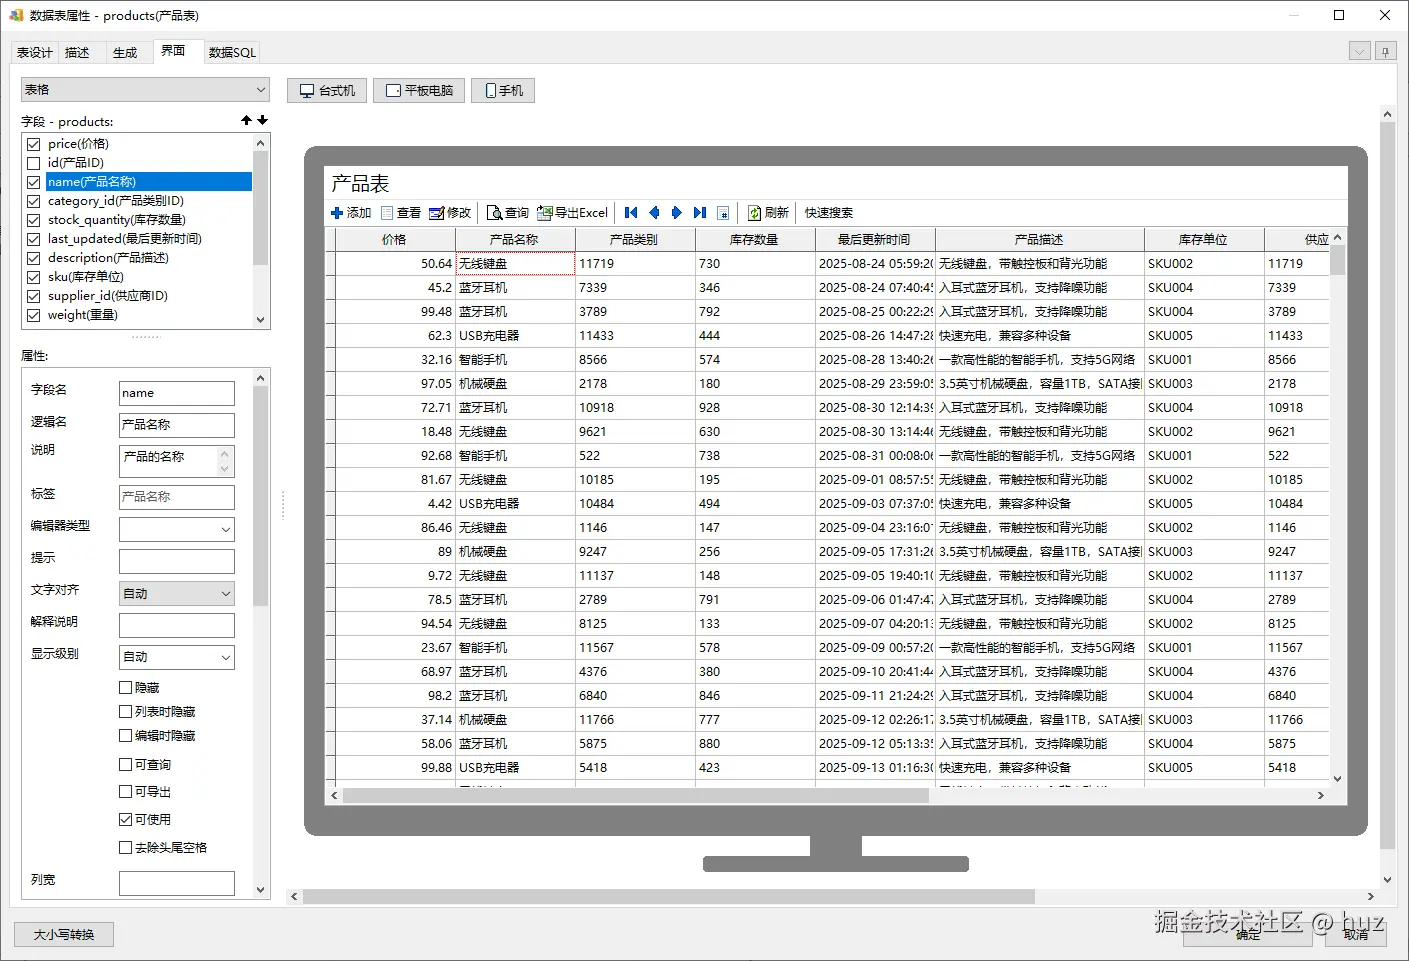Click the 列宽 input field
This screenshot has height=961, width=1409.
176,883
